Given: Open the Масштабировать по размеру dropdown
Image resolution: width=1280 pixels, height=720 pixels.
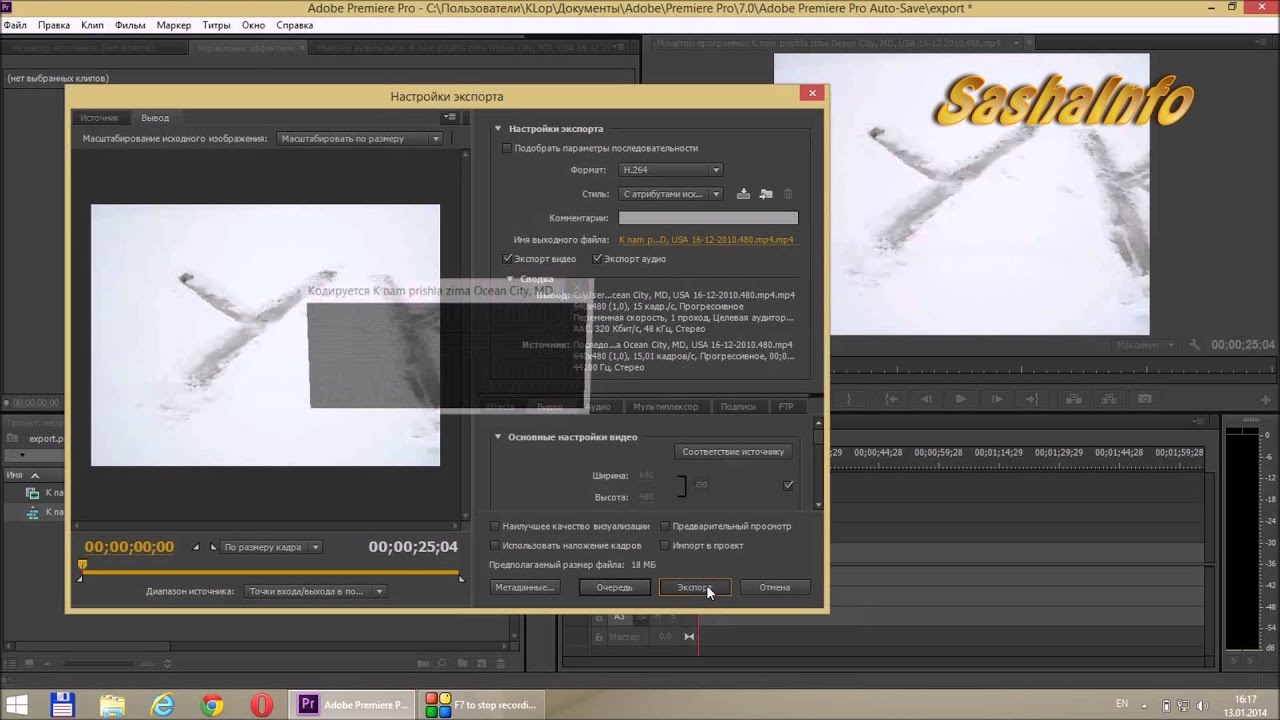Looking at the screenshot, I should click(x=359, y=139).
